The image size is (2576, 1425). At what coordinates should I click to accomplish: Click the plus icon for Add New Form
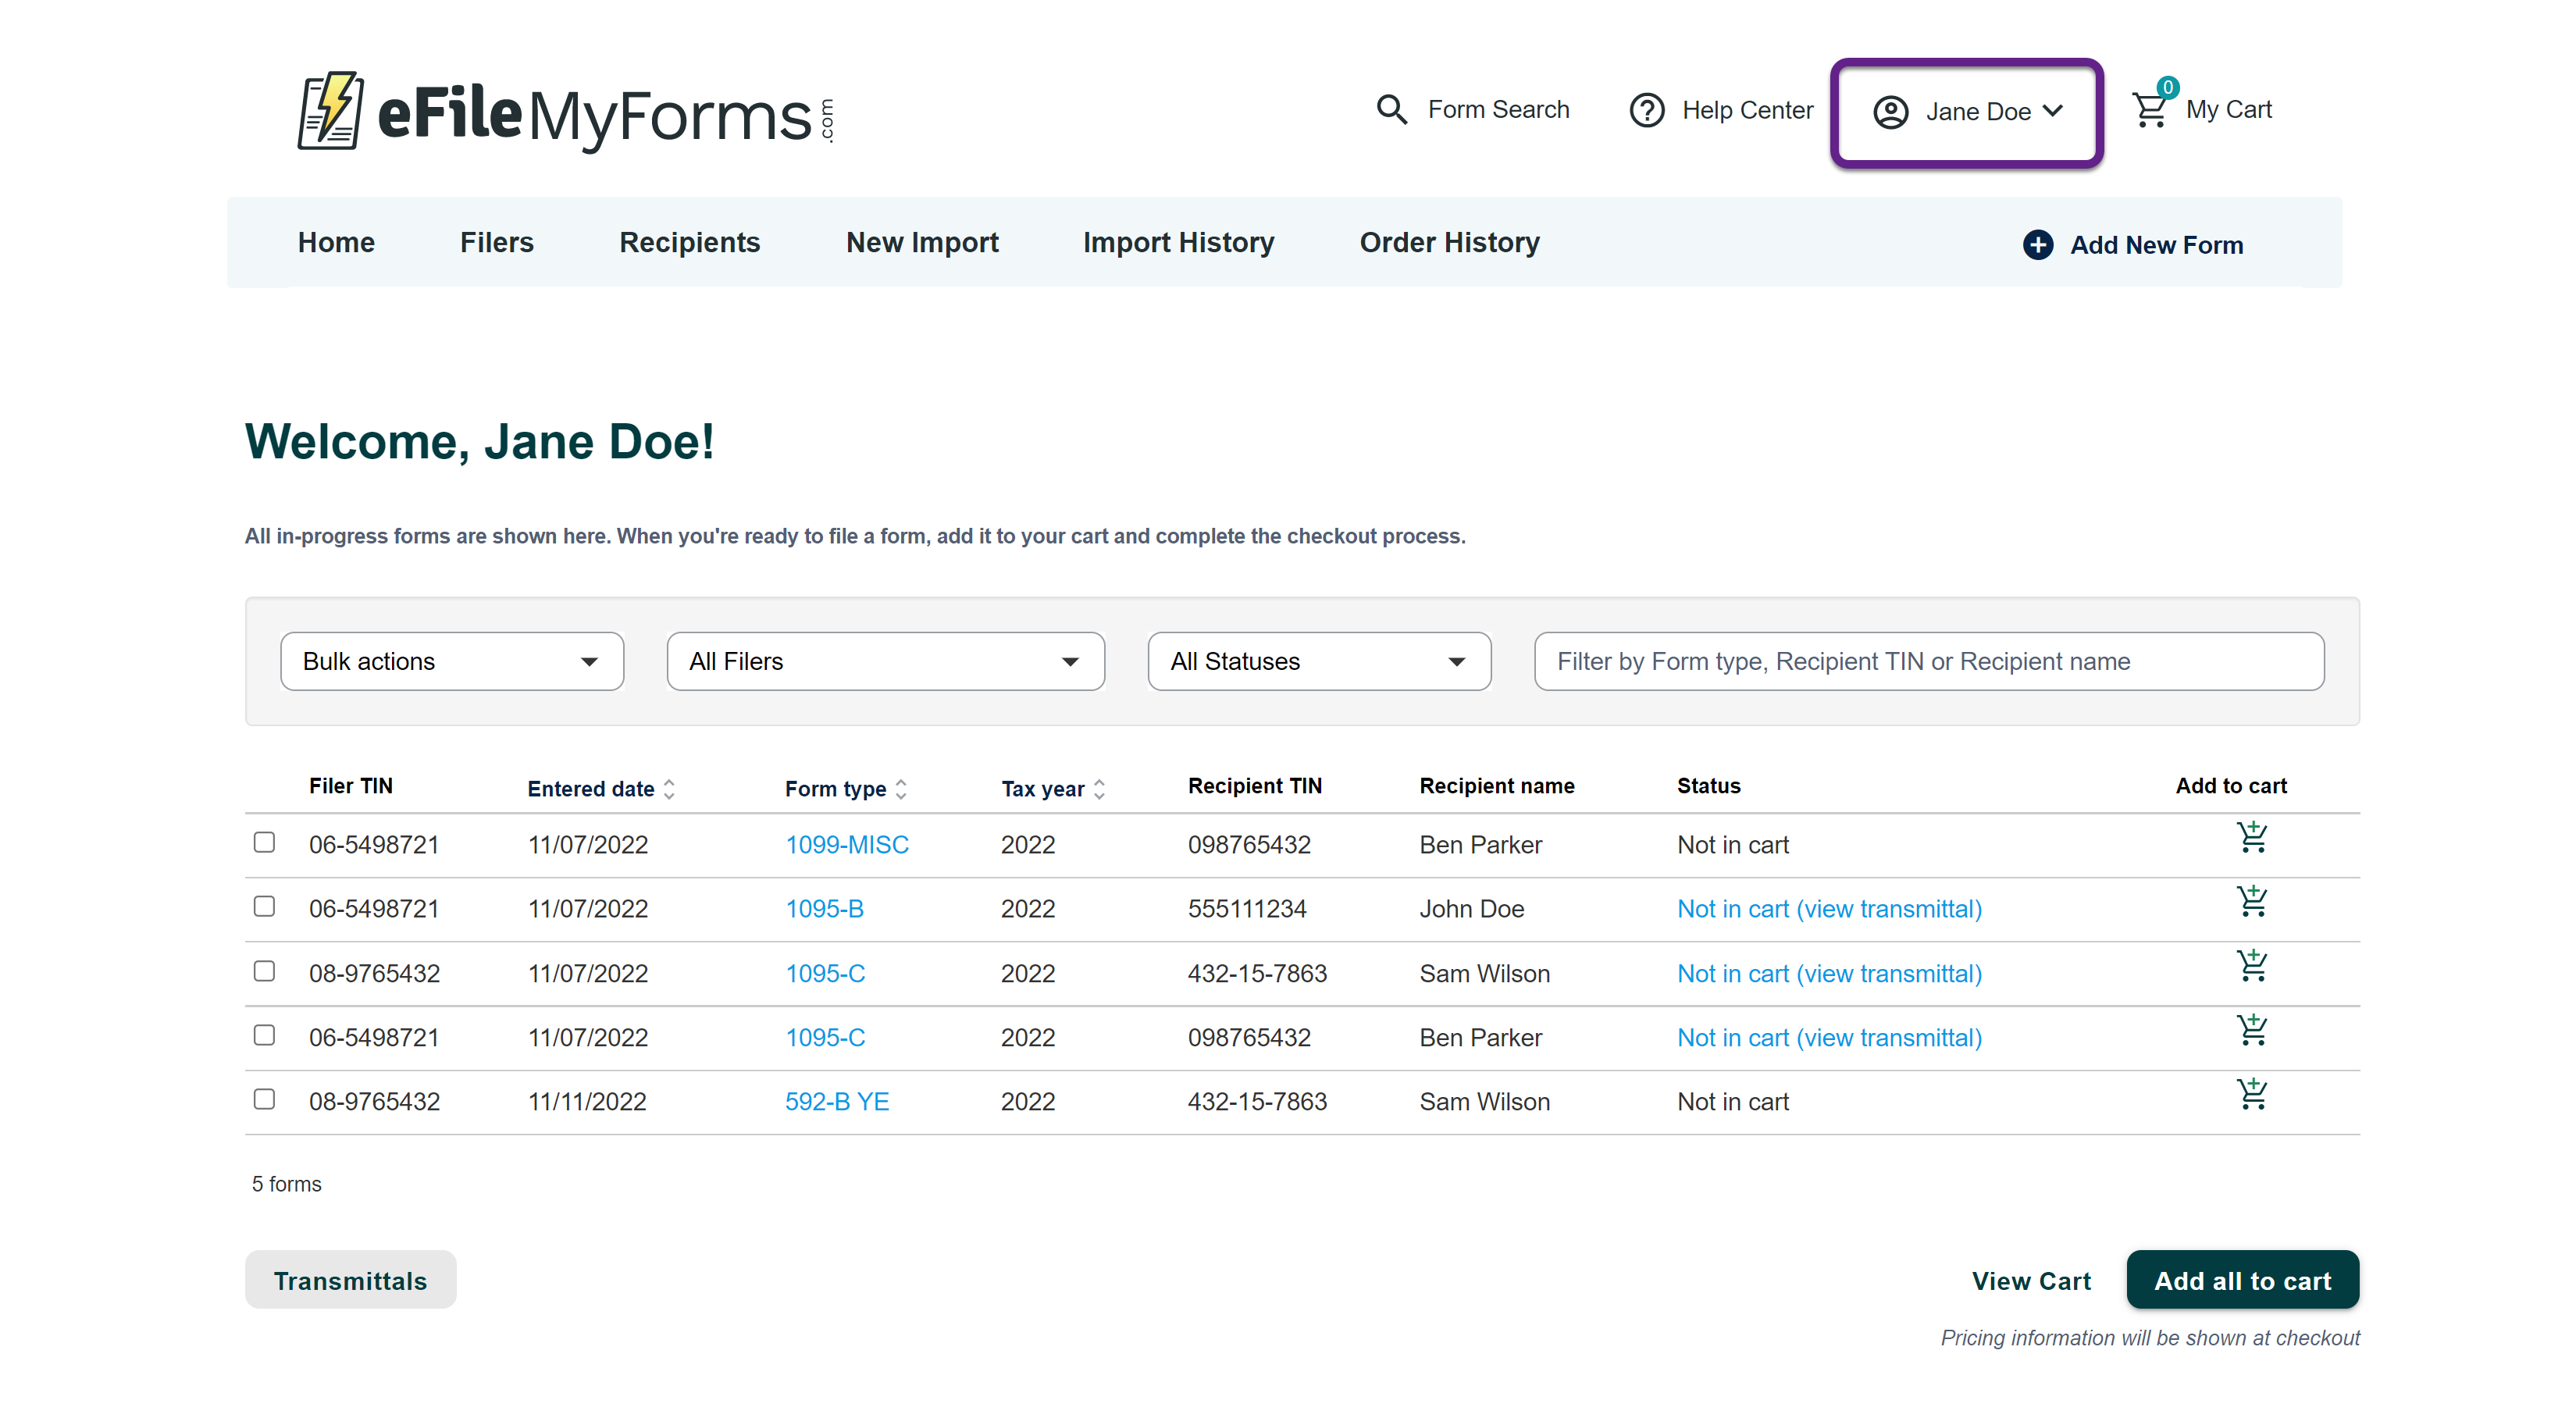2037,245
